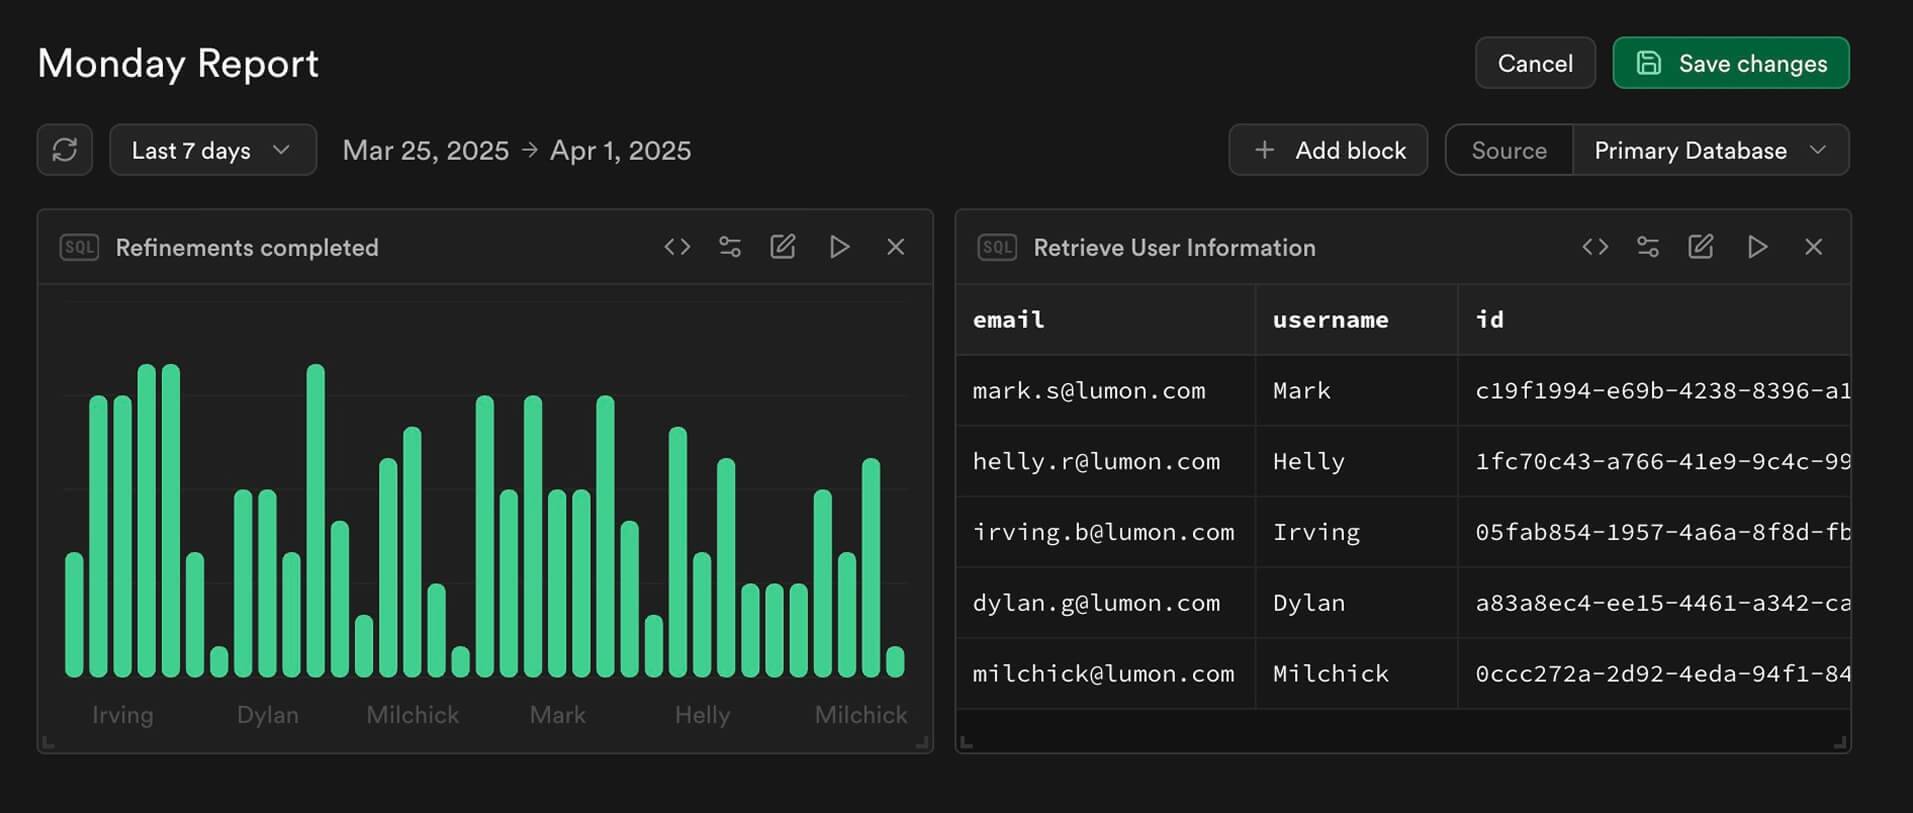This screenshot has height=813, width=1913.
Task: Open settings sliders for Retrieve User Information block
Action: coord(1648,247)
